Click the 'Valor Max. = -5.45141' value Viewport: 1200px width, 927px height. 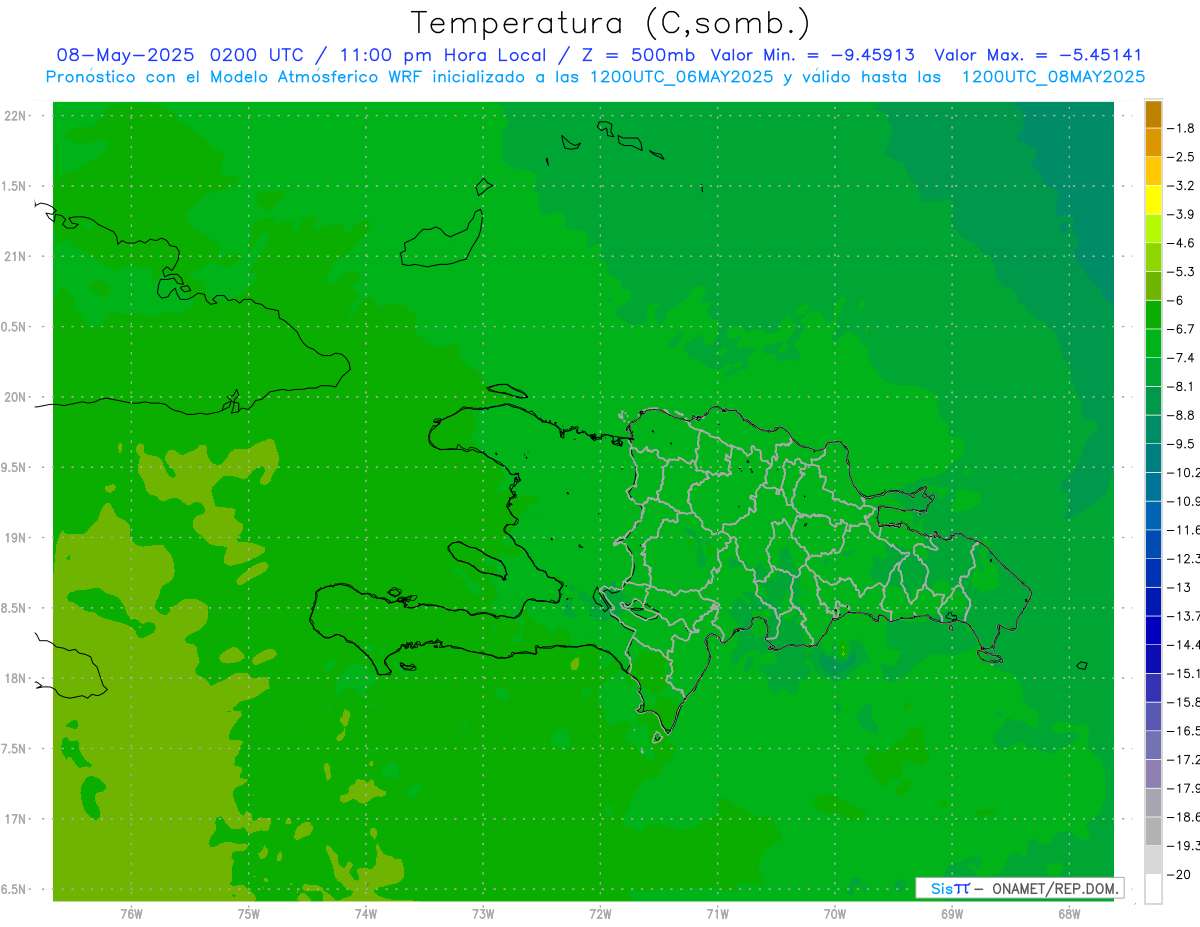click(x=1038, y=55)
